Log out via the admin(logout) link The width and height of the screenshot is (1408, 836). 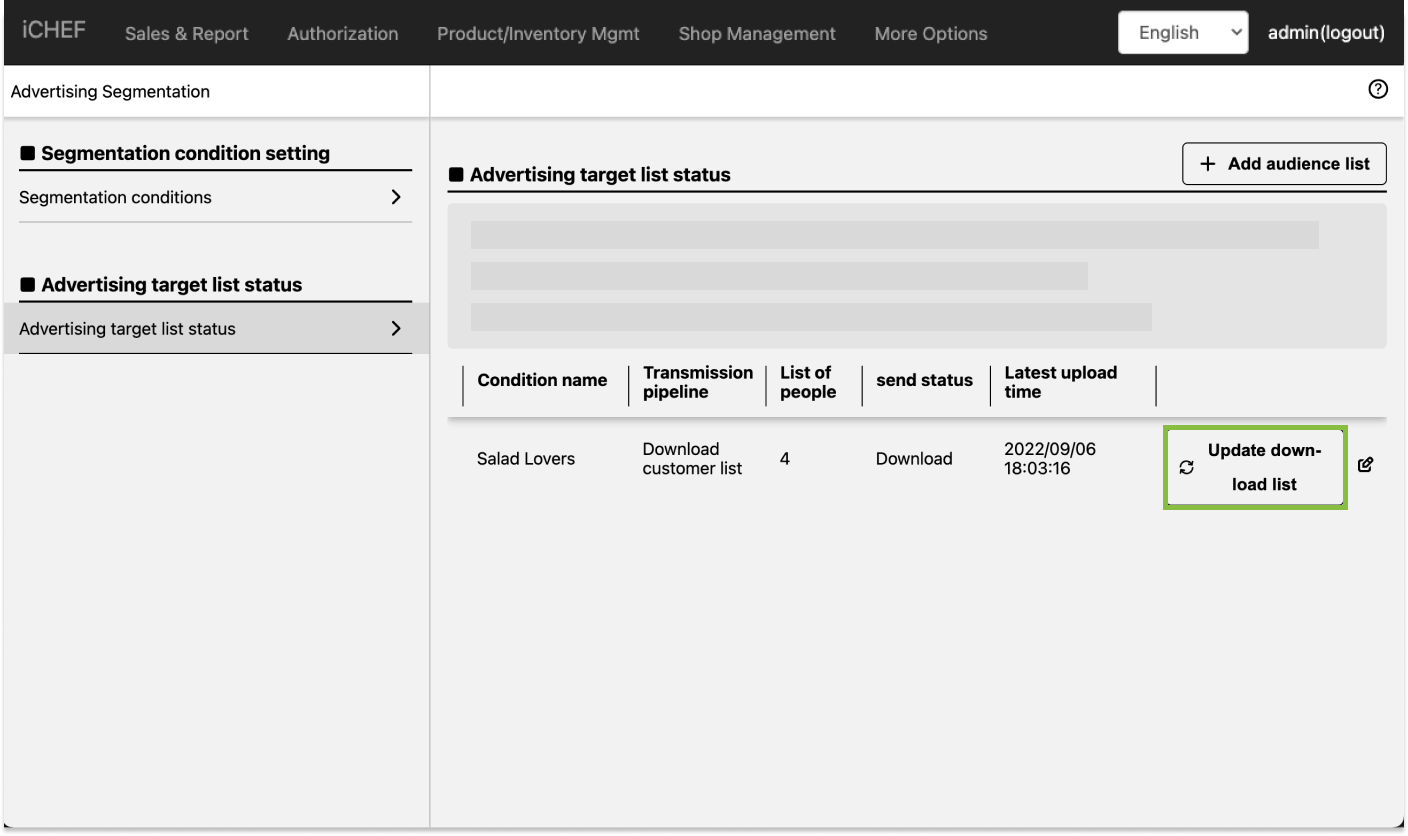tap(1326, 33)
